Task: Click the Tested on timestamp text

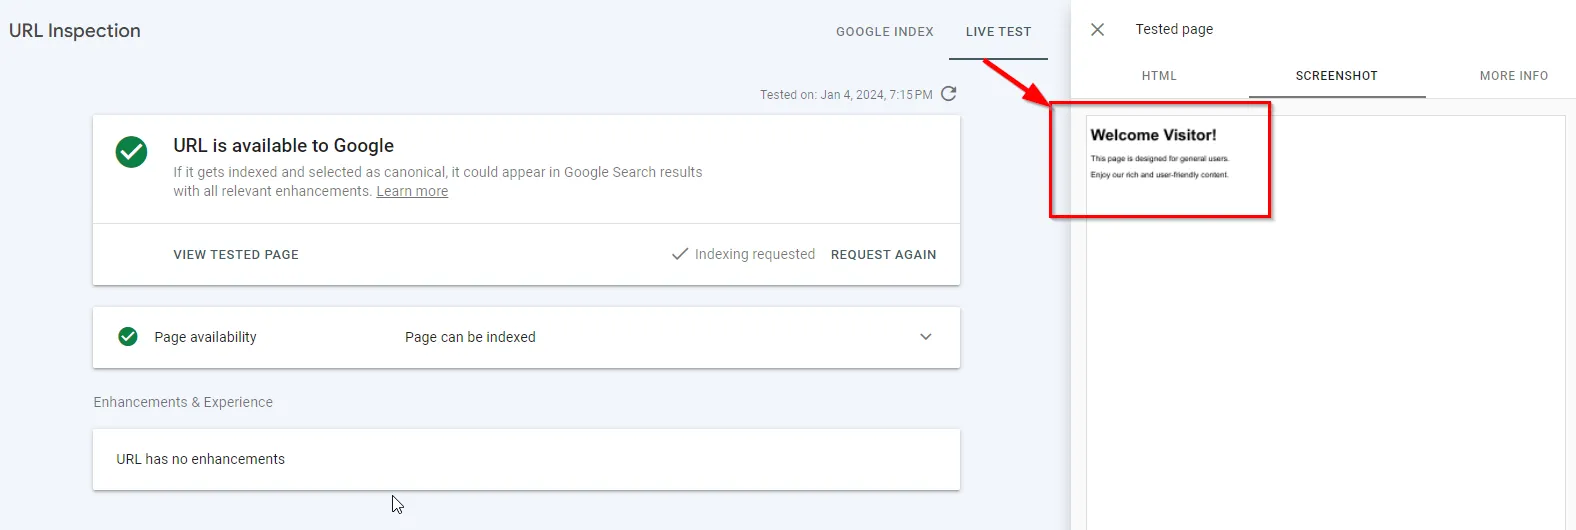Action: point(846,95)
